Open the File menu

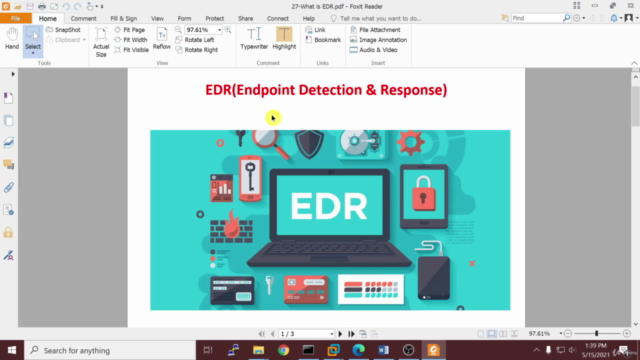16,18
